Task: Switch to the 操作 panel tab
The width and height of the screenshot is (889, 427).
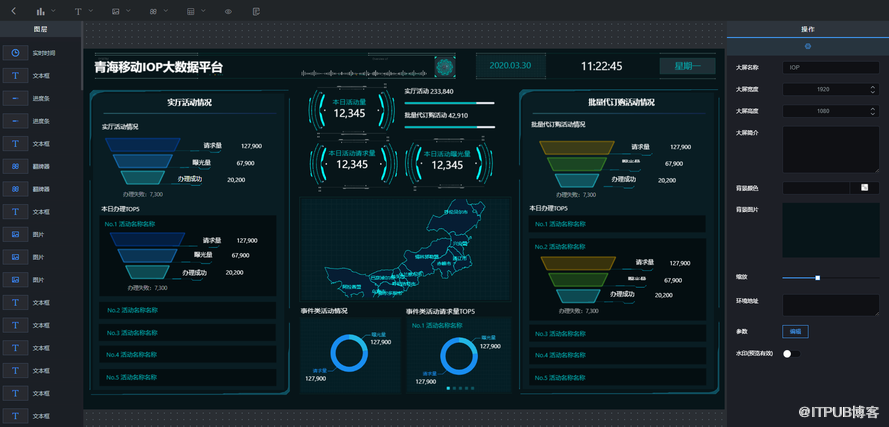Action: coord(808,30)
